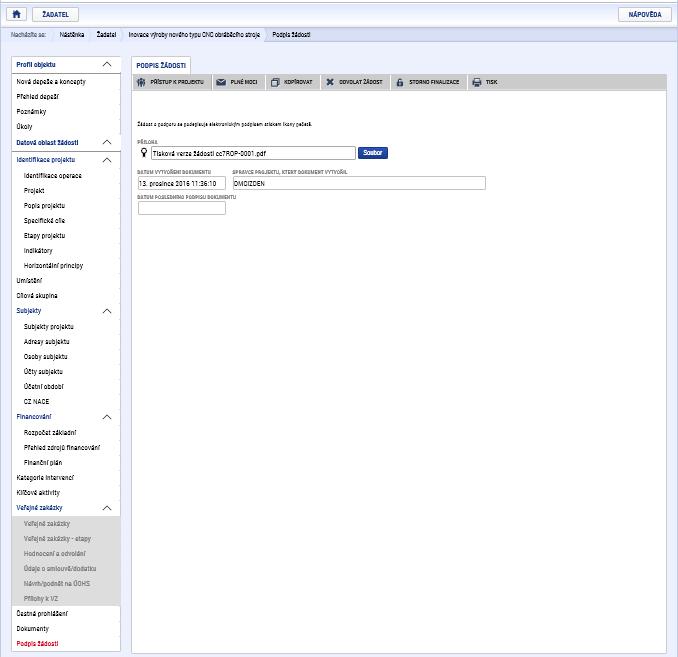Click the padlock icon for Storno finalizace
This screenshot has width=678, height=657.
point(400,82)
